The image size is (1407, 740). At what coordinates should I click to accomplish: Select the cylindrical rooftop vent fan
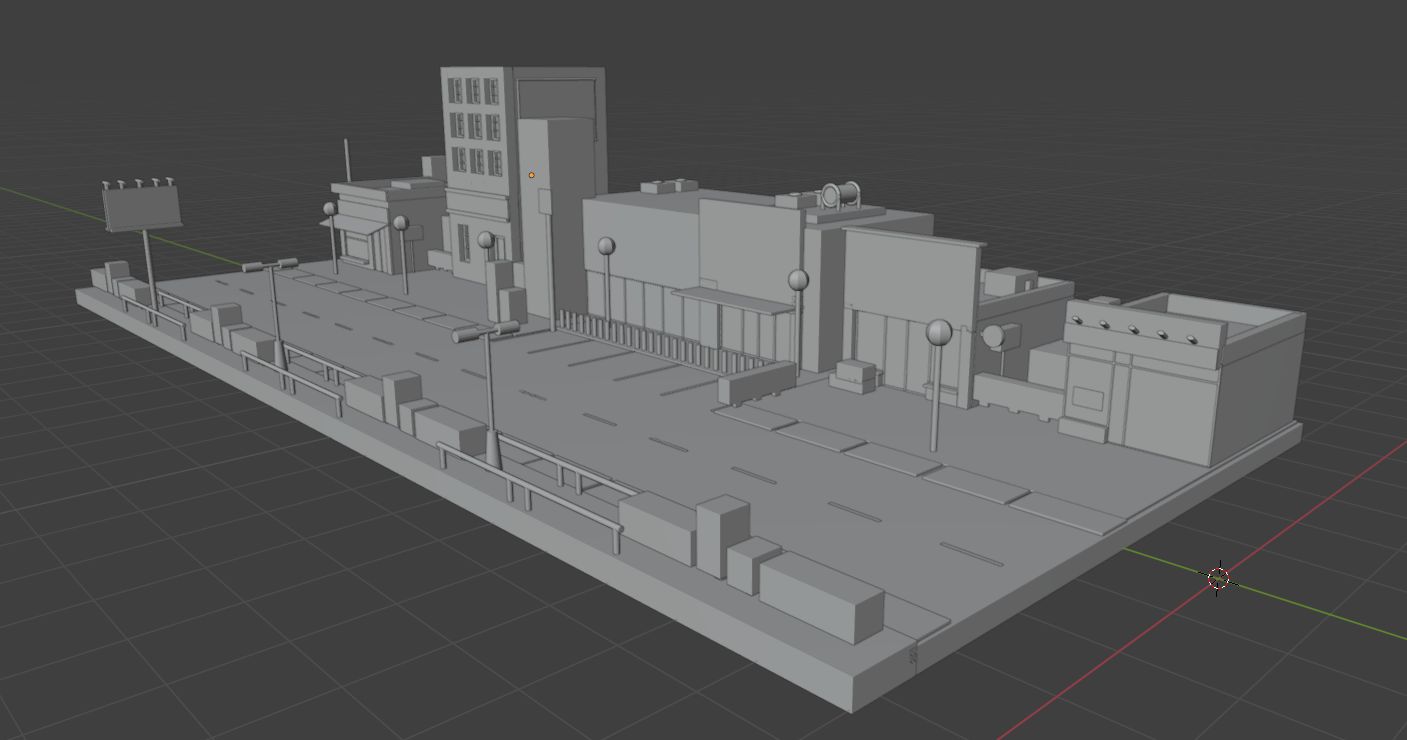point(842,195)
